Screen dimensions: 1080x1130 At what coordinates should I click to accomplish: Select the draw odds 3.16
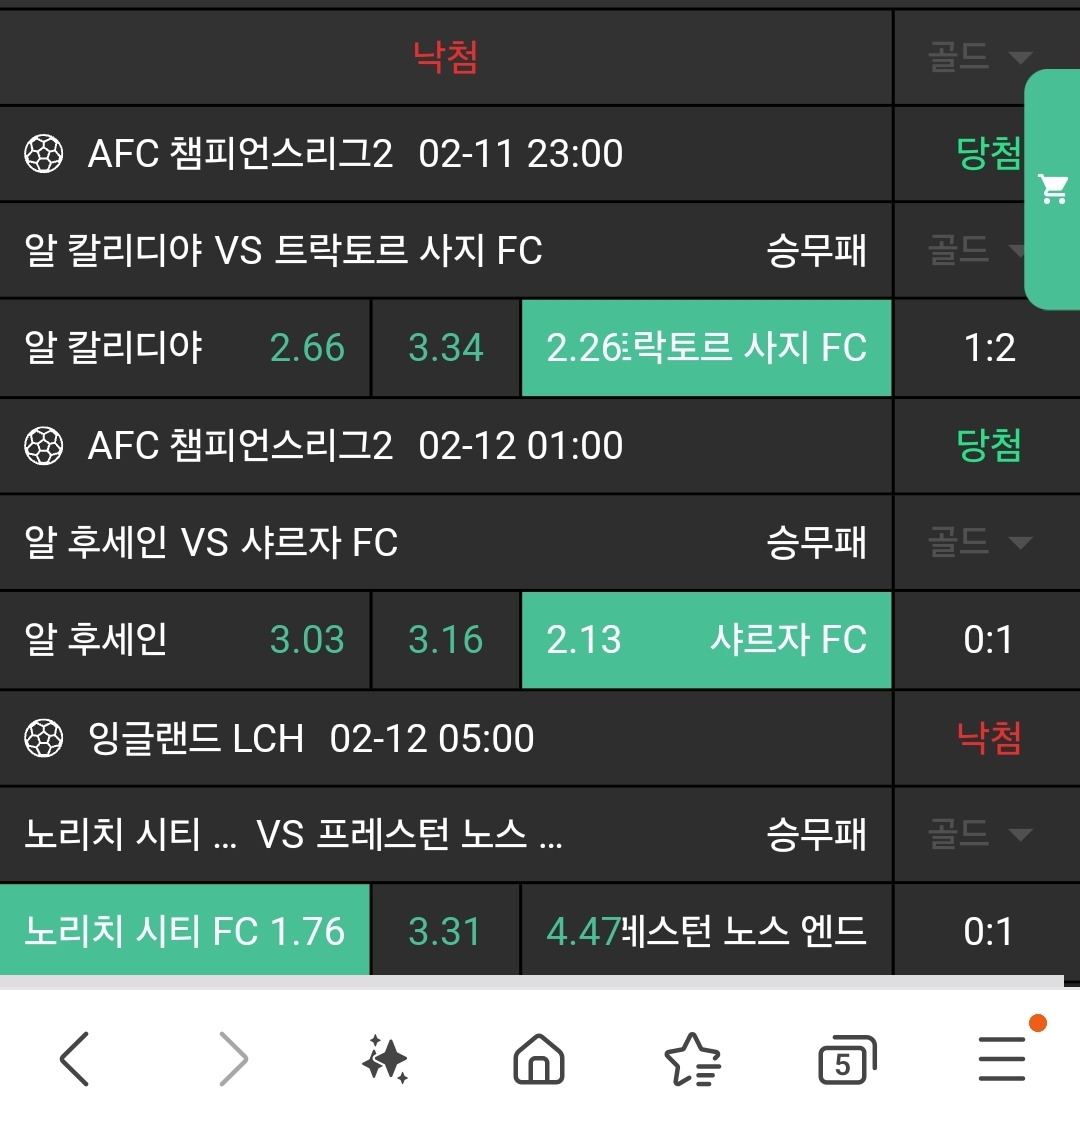pyautogui.click(x=445, y=640)
